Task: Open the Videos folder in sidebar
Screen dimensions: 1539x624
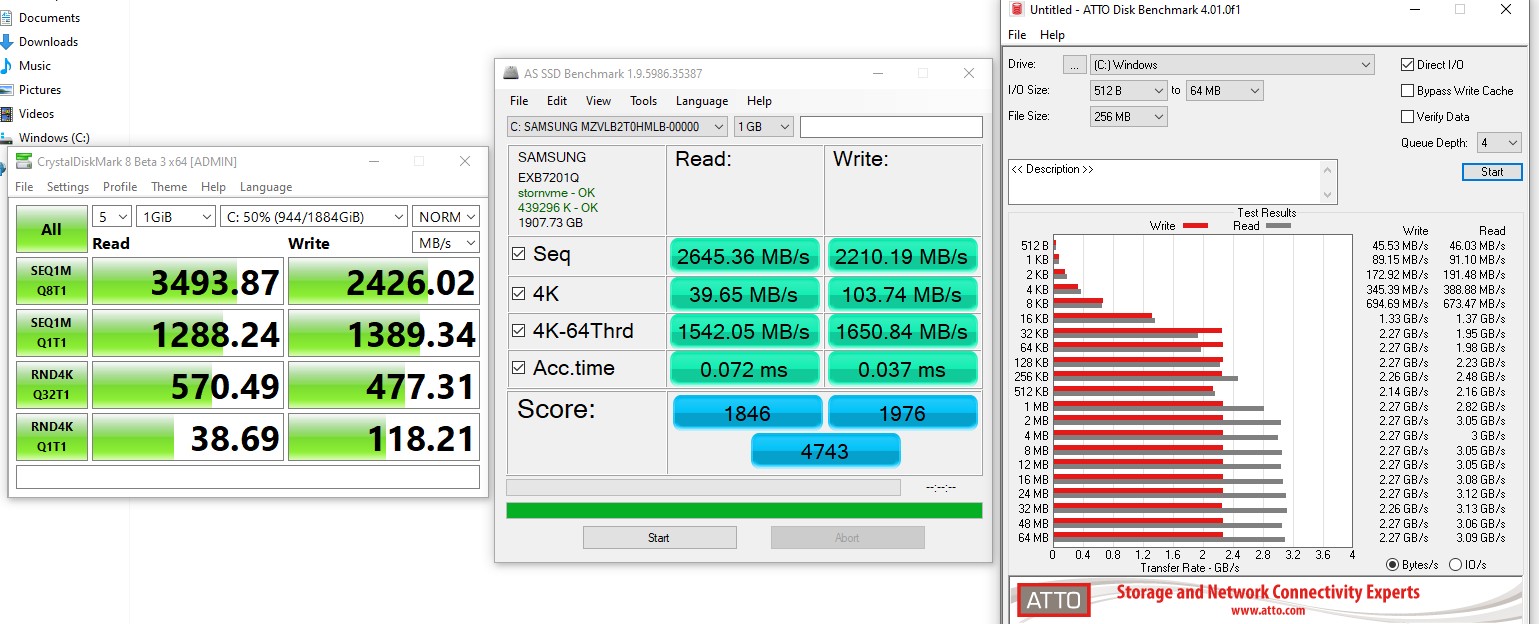Action: pyautogui.click(x=36, y=114)
